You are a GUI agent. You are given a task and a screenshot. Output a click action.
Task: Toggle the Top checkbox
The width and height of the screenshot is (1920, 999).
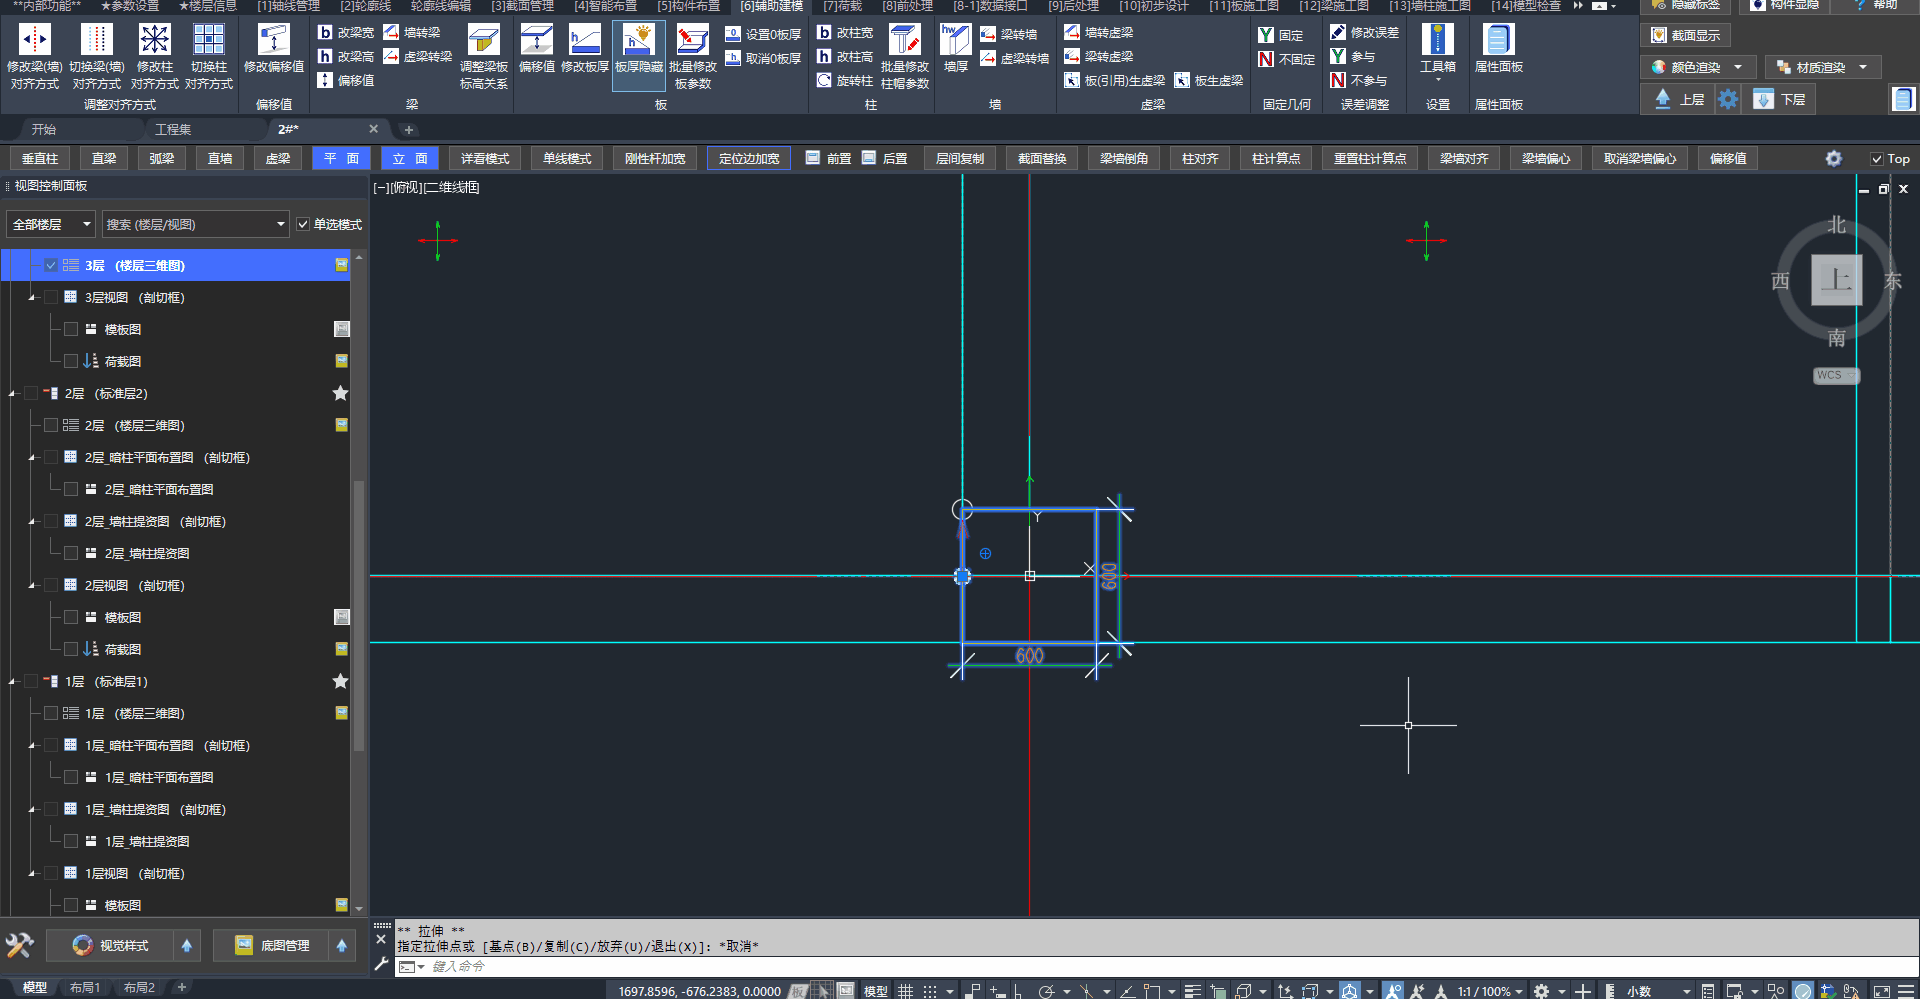pyautogui.click(x=1877, y=159)
